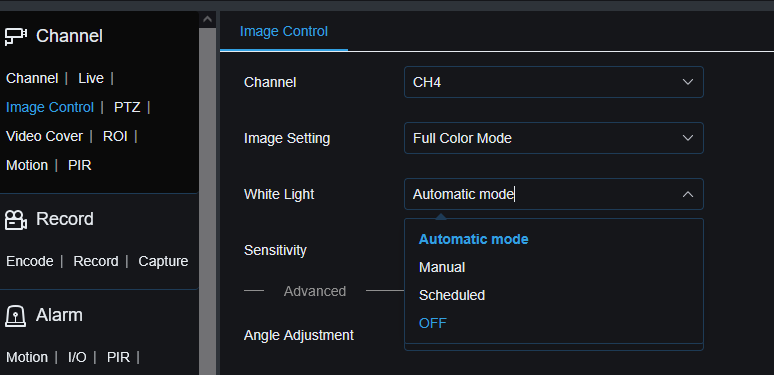This screenshot has width=774, height=375.
Task: Click the sidebar vertical scrollbar track
Action: coord(207,201)
